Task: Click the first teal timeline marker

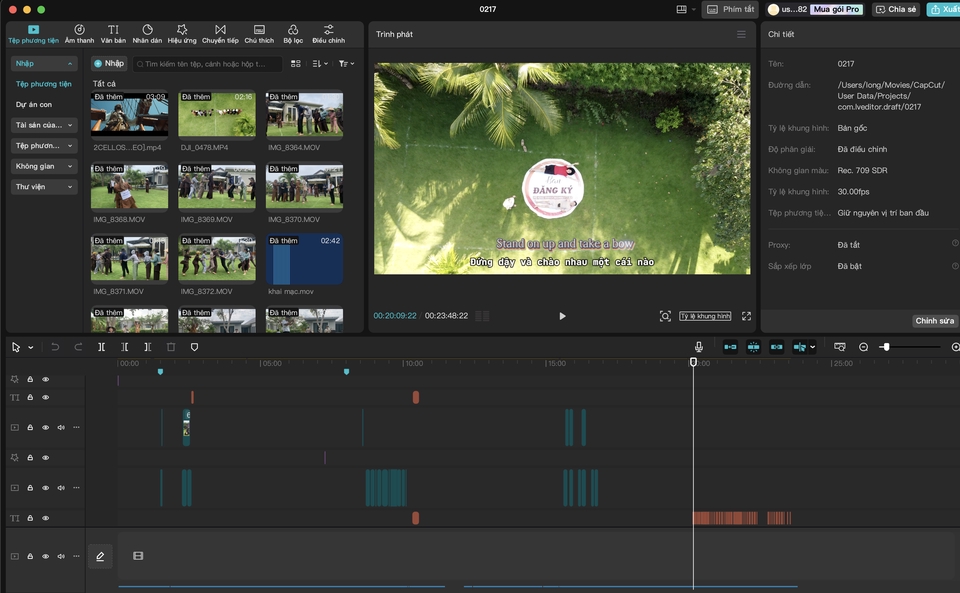Action: coord(160,371)
